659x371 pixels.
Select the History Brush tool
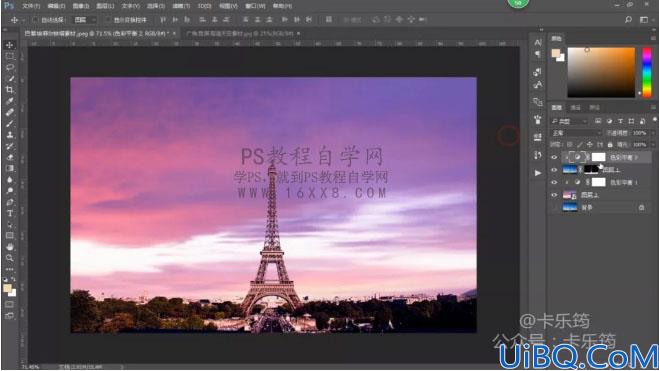[10, 146]
